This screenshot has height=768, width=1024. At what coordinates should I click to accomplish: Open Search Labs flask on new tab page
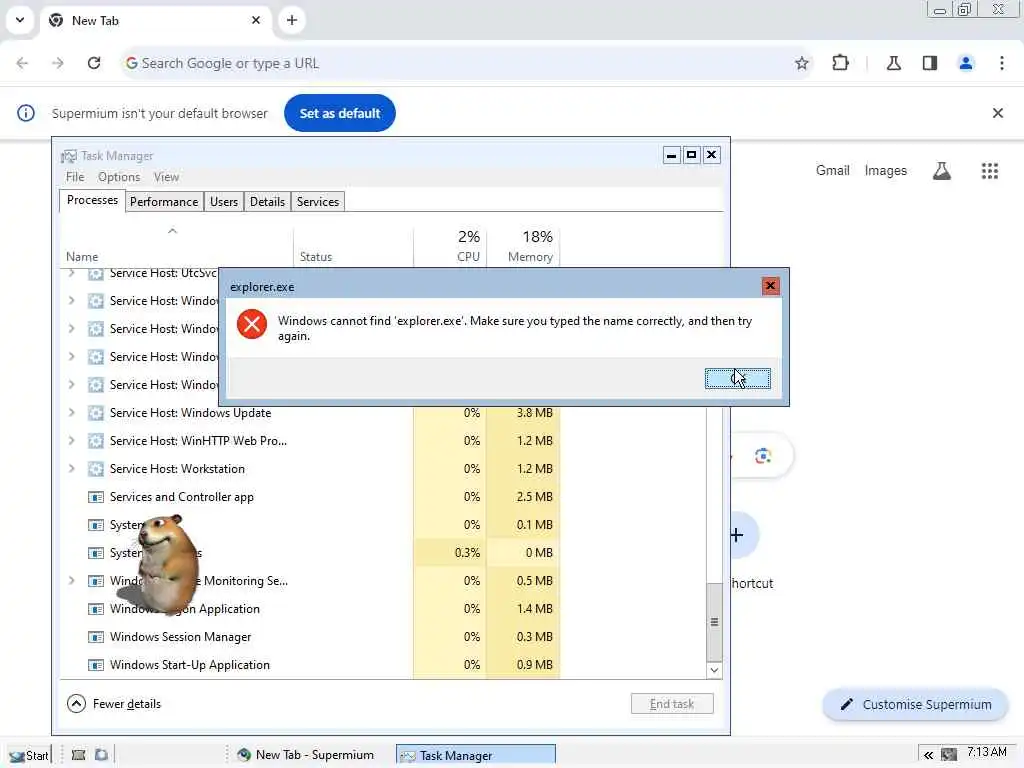941,170
